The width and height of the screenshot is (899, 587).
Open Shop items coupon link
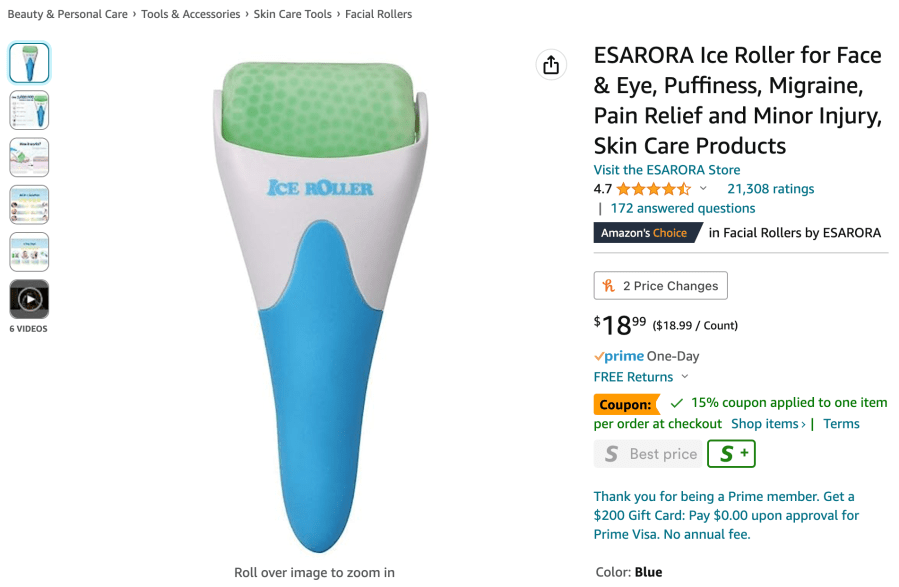[x=768, y=424]
